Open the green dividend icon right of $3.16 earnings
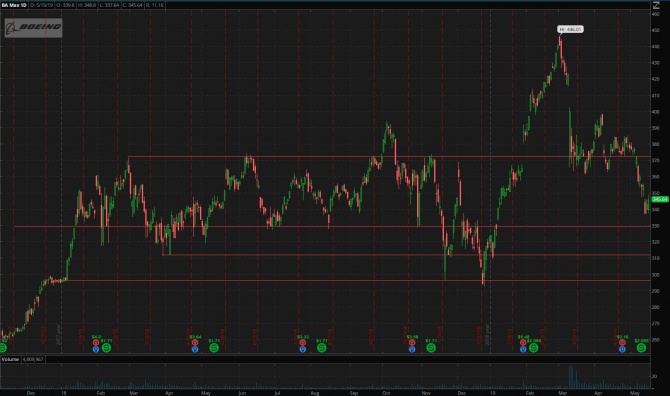 coord(641,348)
